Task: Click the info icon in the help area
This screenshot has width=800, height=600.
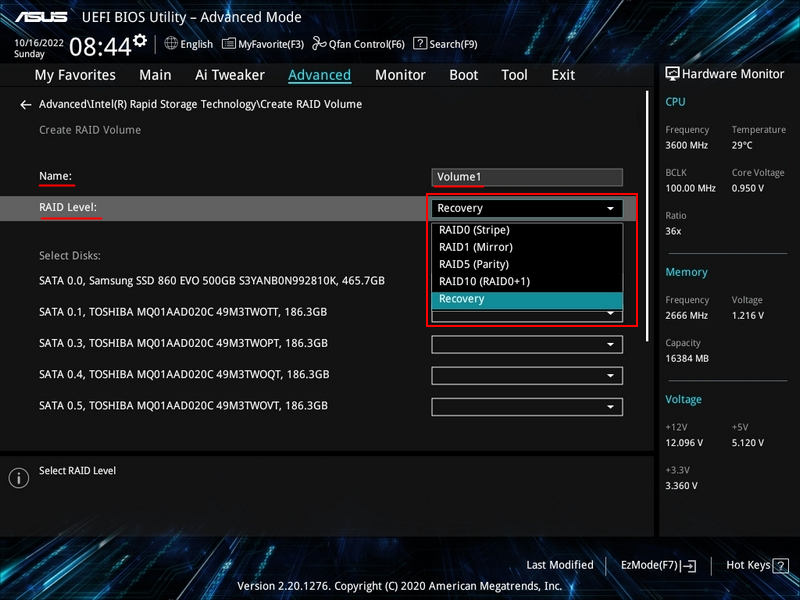Action: (x=19, y=478)
